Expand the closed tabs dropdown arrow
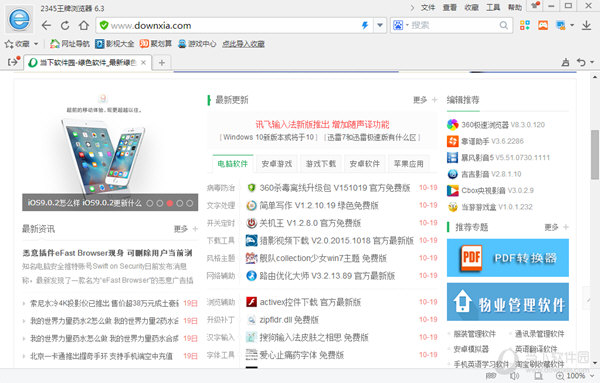The width and height of the screenshot is (600, 383). click(x=592, y=62)
